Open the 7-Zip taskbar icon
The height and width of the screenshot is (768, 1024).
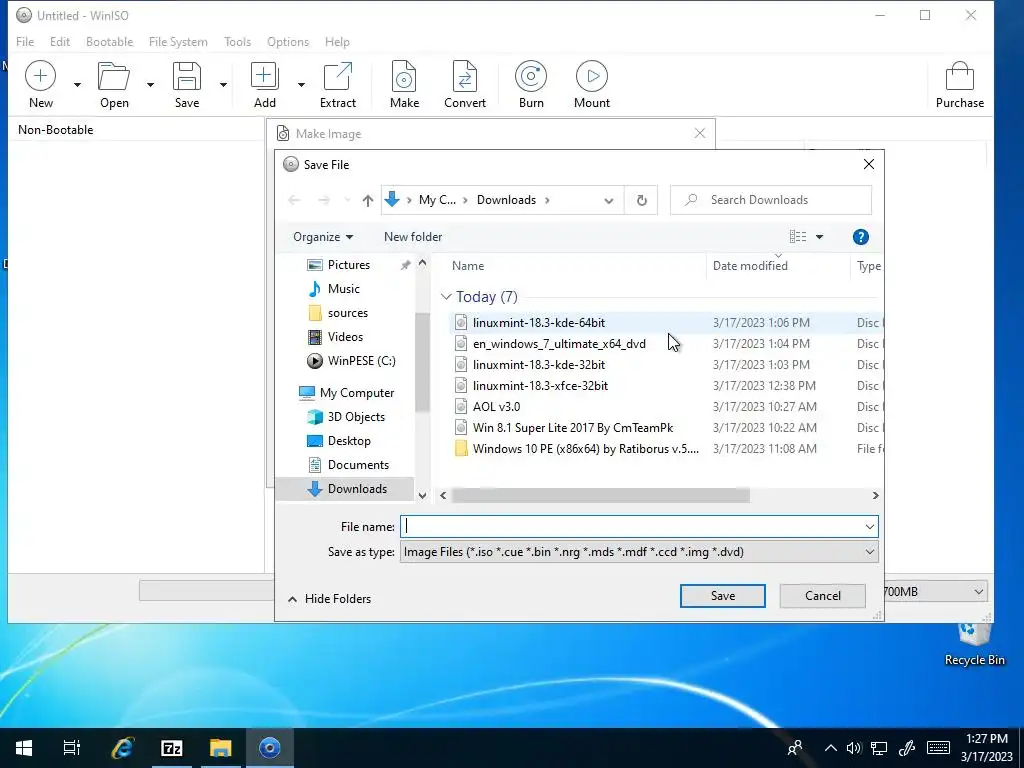(172, 748)
